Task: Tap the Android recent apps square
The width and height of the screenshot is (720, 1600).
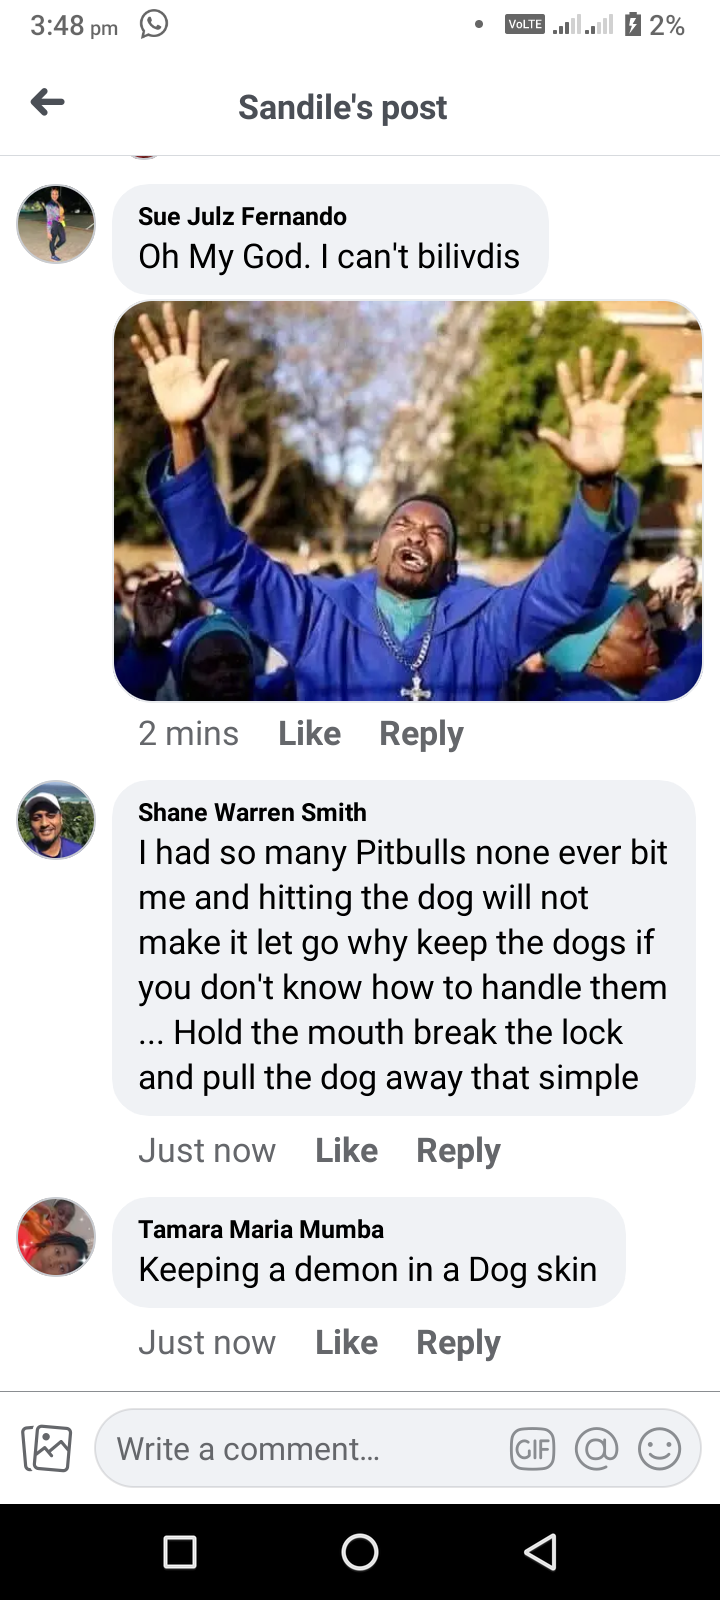Action: point(180,1552)
